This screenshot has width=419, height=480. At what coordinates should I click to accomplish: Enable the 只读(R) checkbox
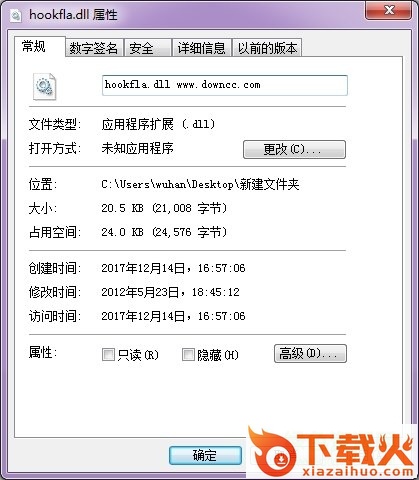(x=108, y=355)
